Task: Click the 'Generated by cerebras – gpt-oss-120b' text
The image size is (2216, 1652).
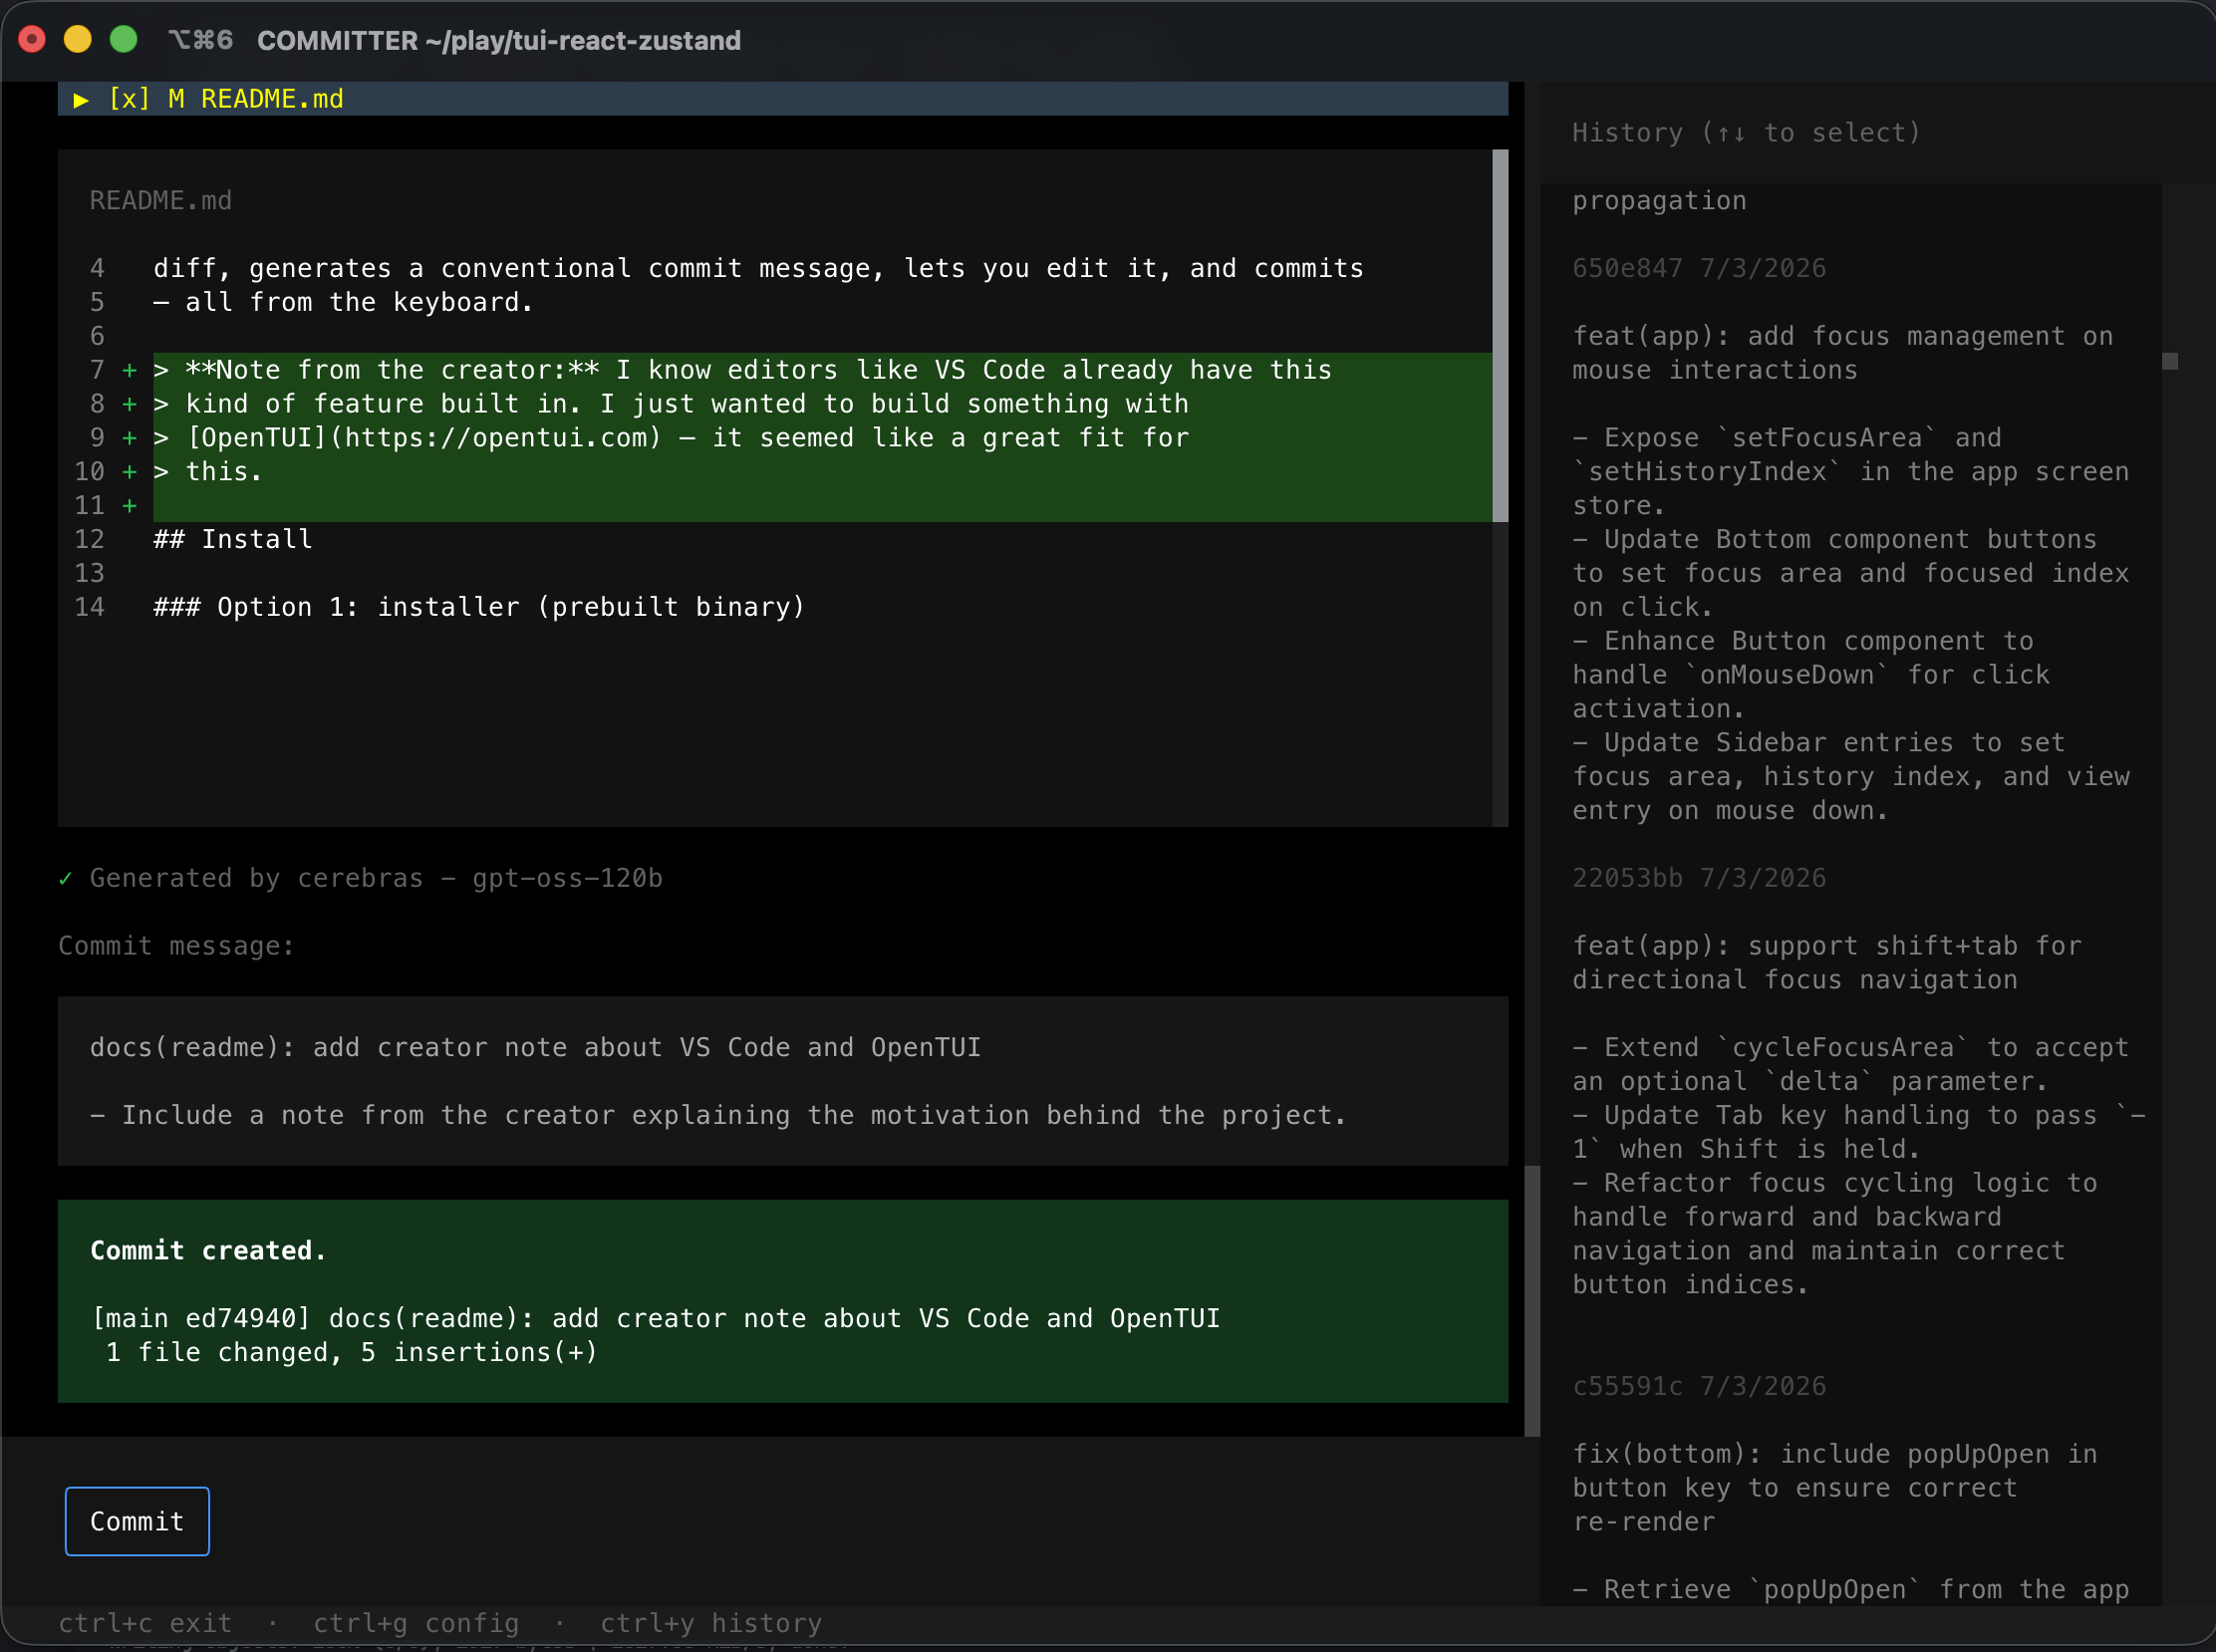Action: click(x=376, y=878)
